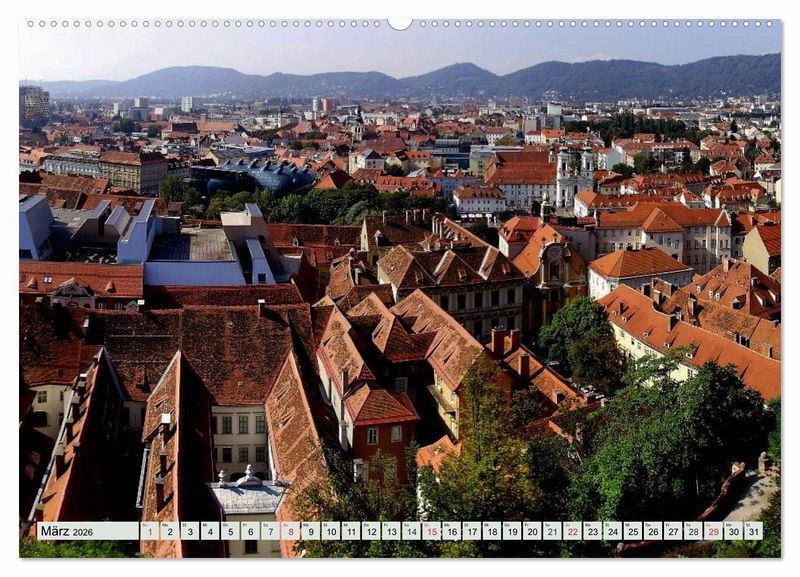800x577 pixels.
Task: Select day 5 in the calendar strip
Action: (230, 531)
